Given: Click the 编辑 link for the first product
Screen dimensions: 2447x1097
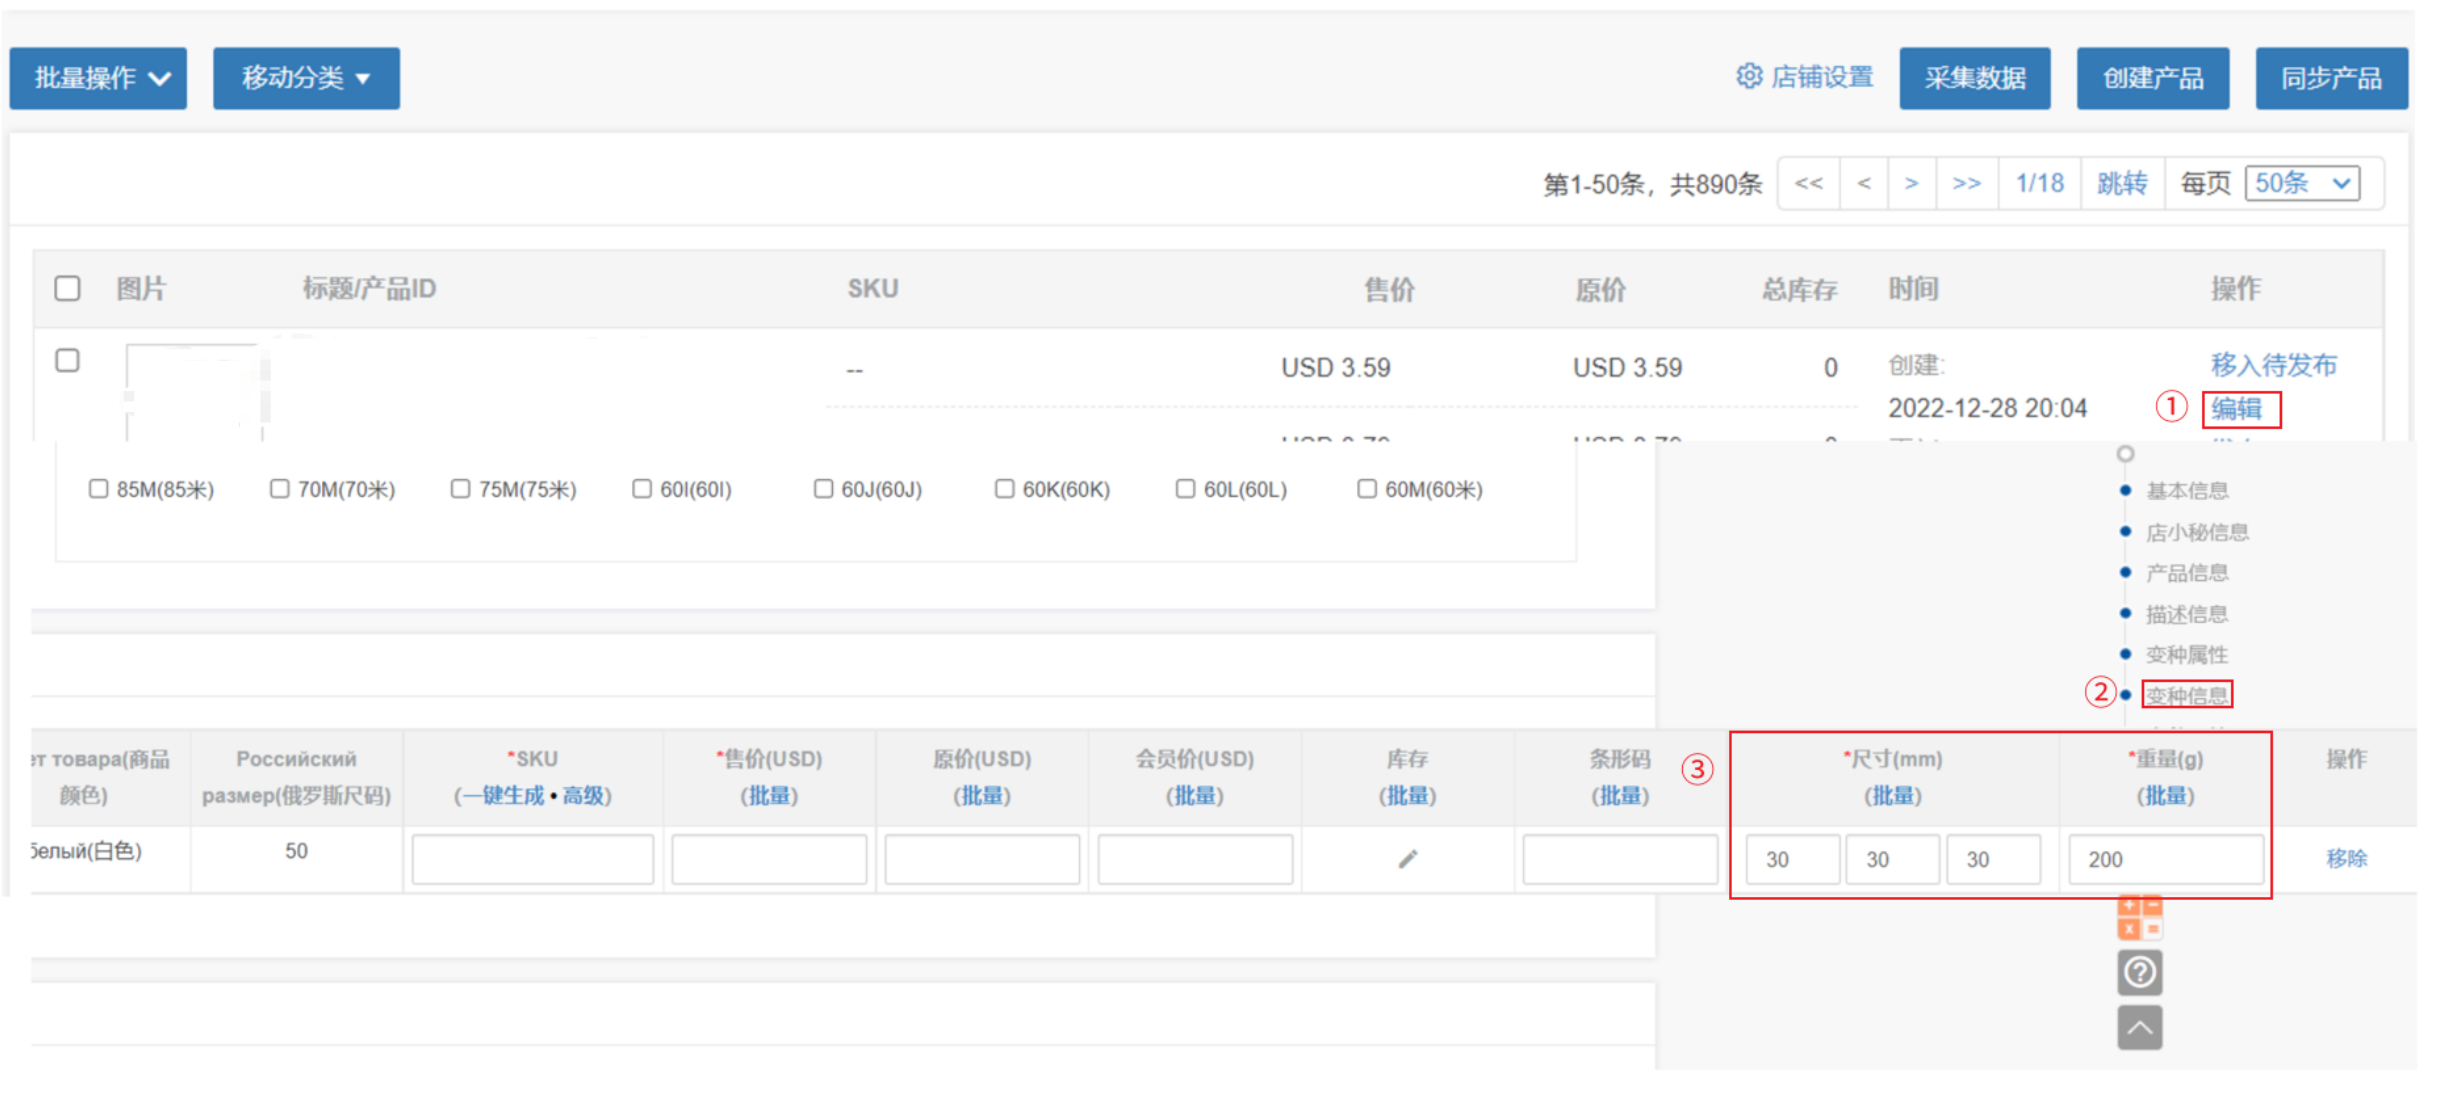Looking at the screenshot, I should (2236, 409).
